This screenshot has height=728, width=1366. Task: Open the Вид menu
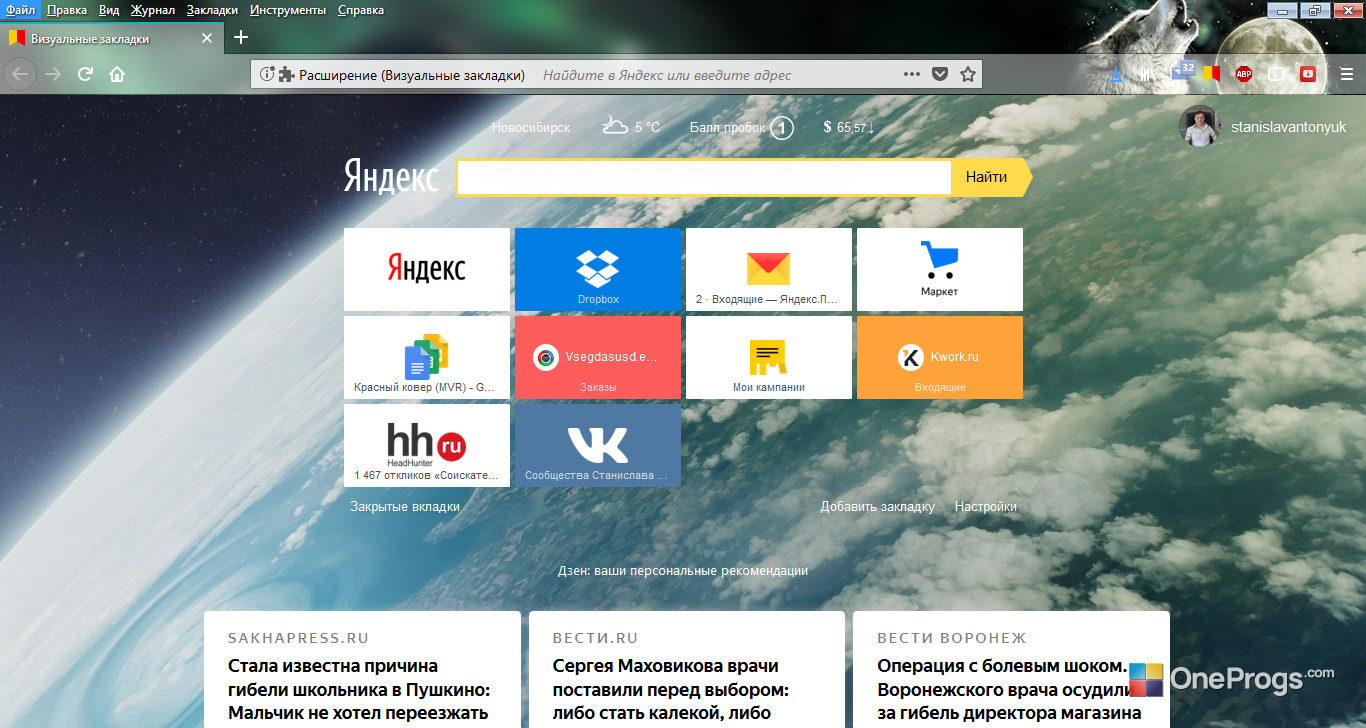pyautogui.click(x=109, y=10)
